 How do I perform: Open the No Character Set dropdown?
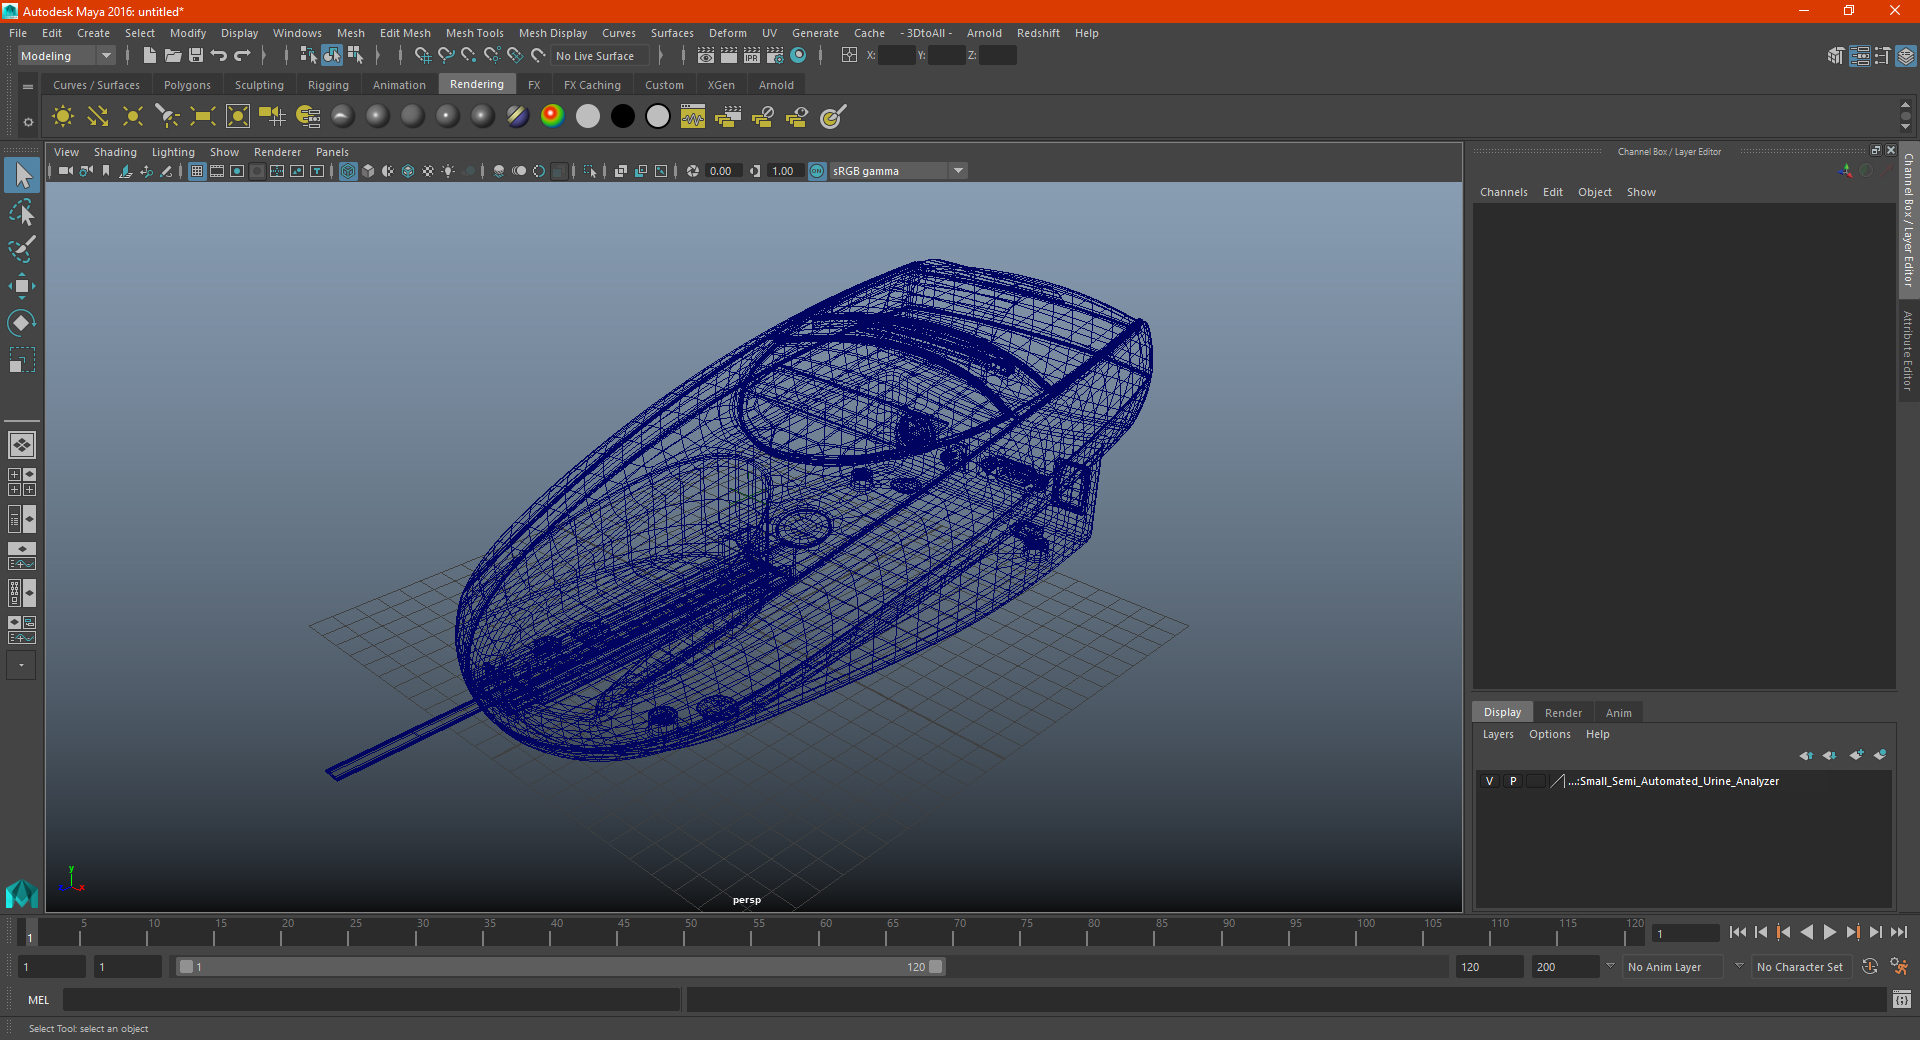1800,967
